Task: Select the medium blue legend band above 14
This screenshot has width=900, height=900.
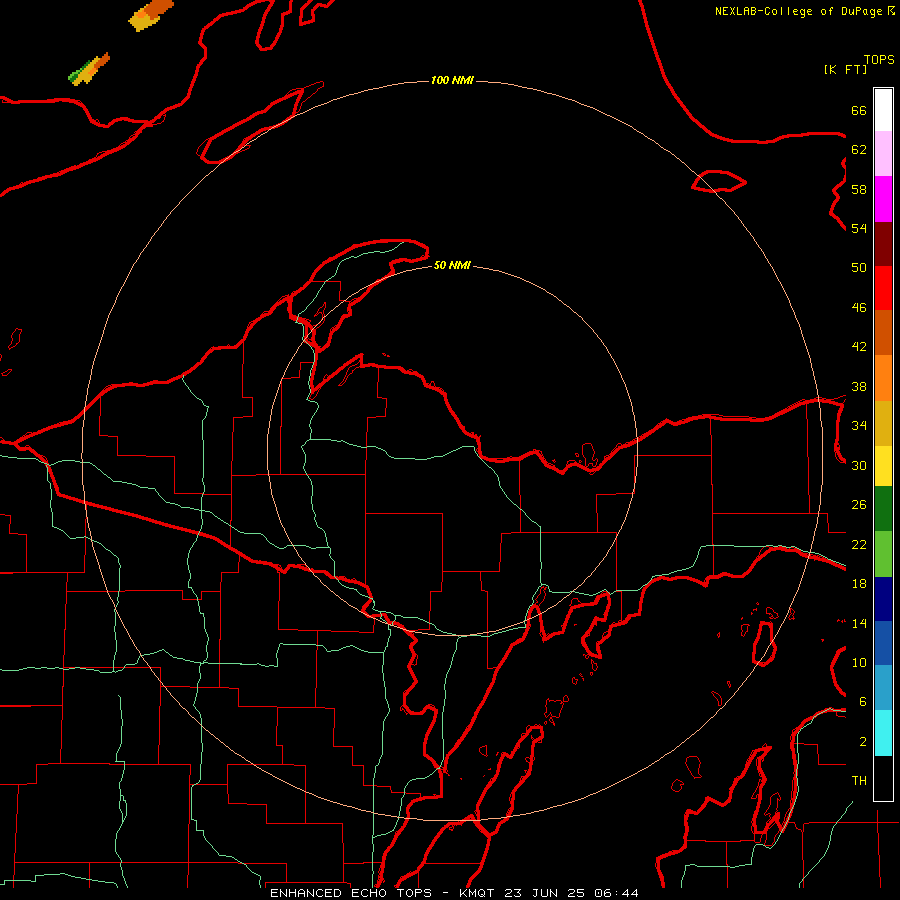Action: [x=883, y=643]
